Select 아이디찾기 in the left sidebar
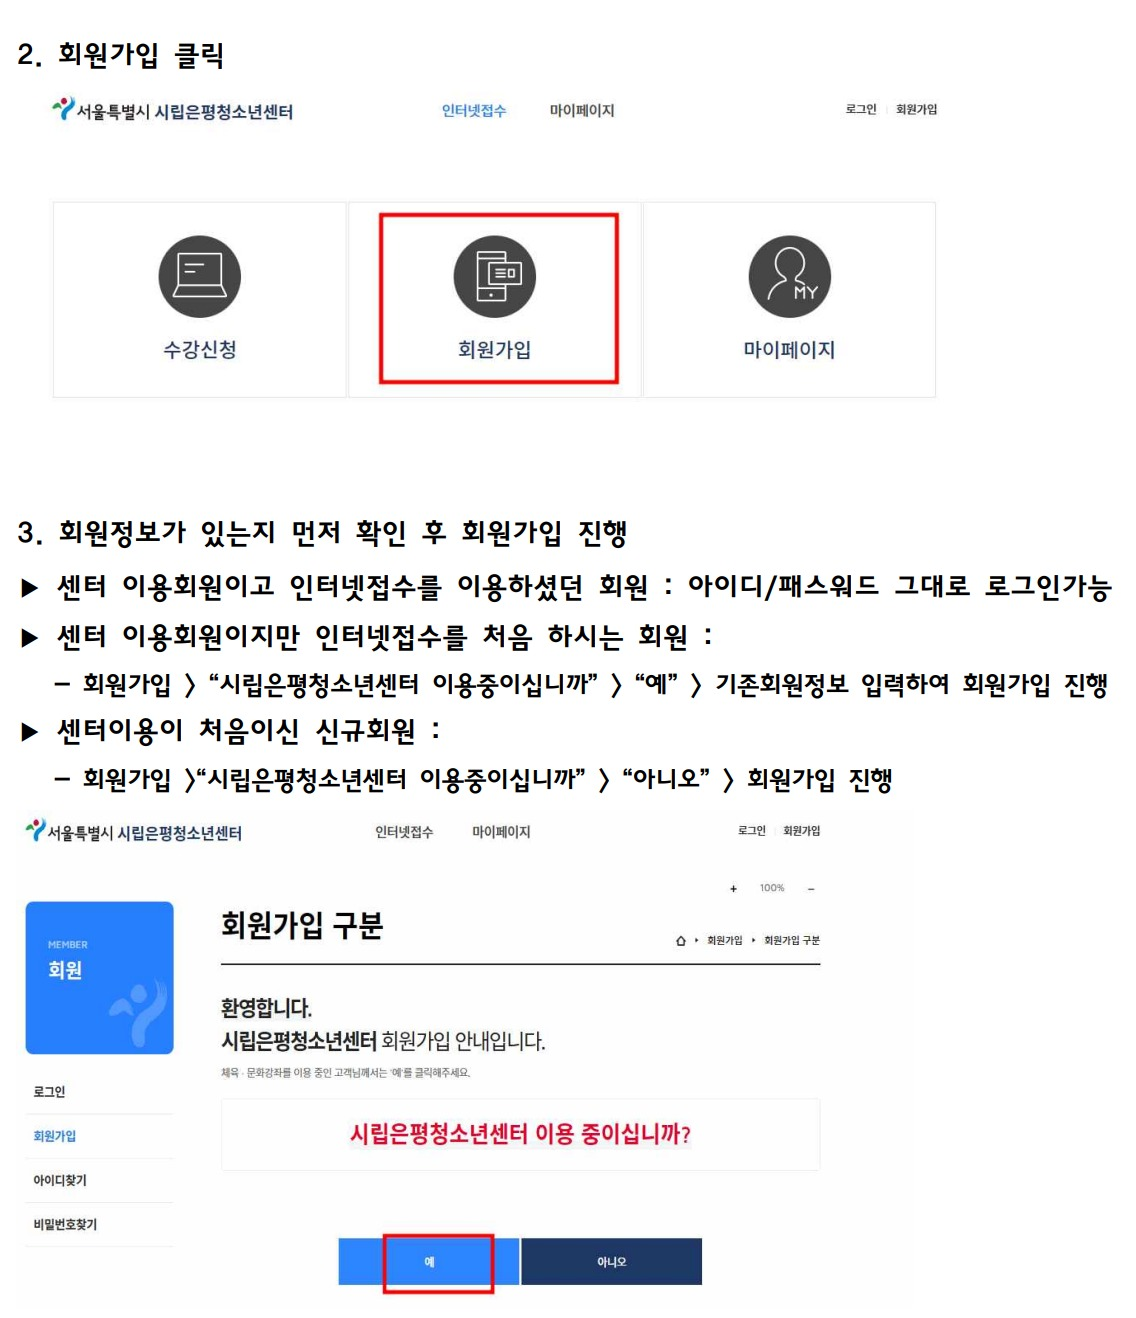 pos(60,1180)
